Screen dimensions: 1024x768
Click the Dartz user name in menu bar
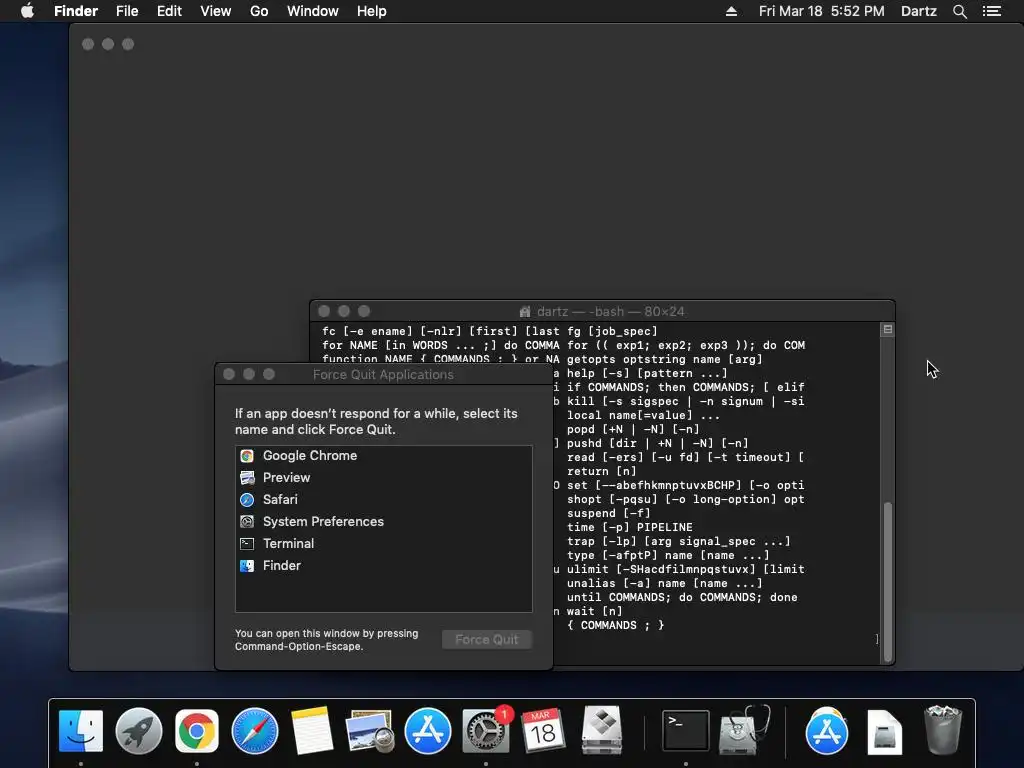919,11
